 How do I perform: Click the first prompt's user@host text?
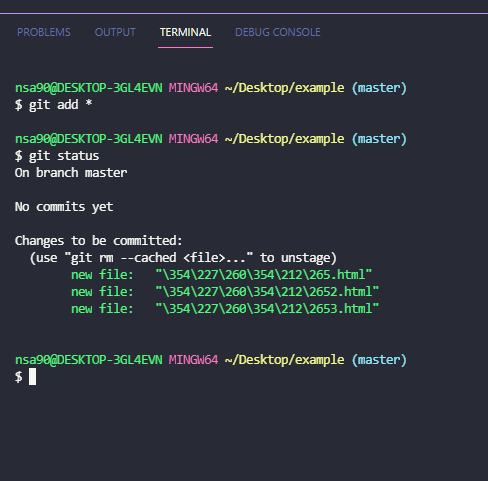89,88
